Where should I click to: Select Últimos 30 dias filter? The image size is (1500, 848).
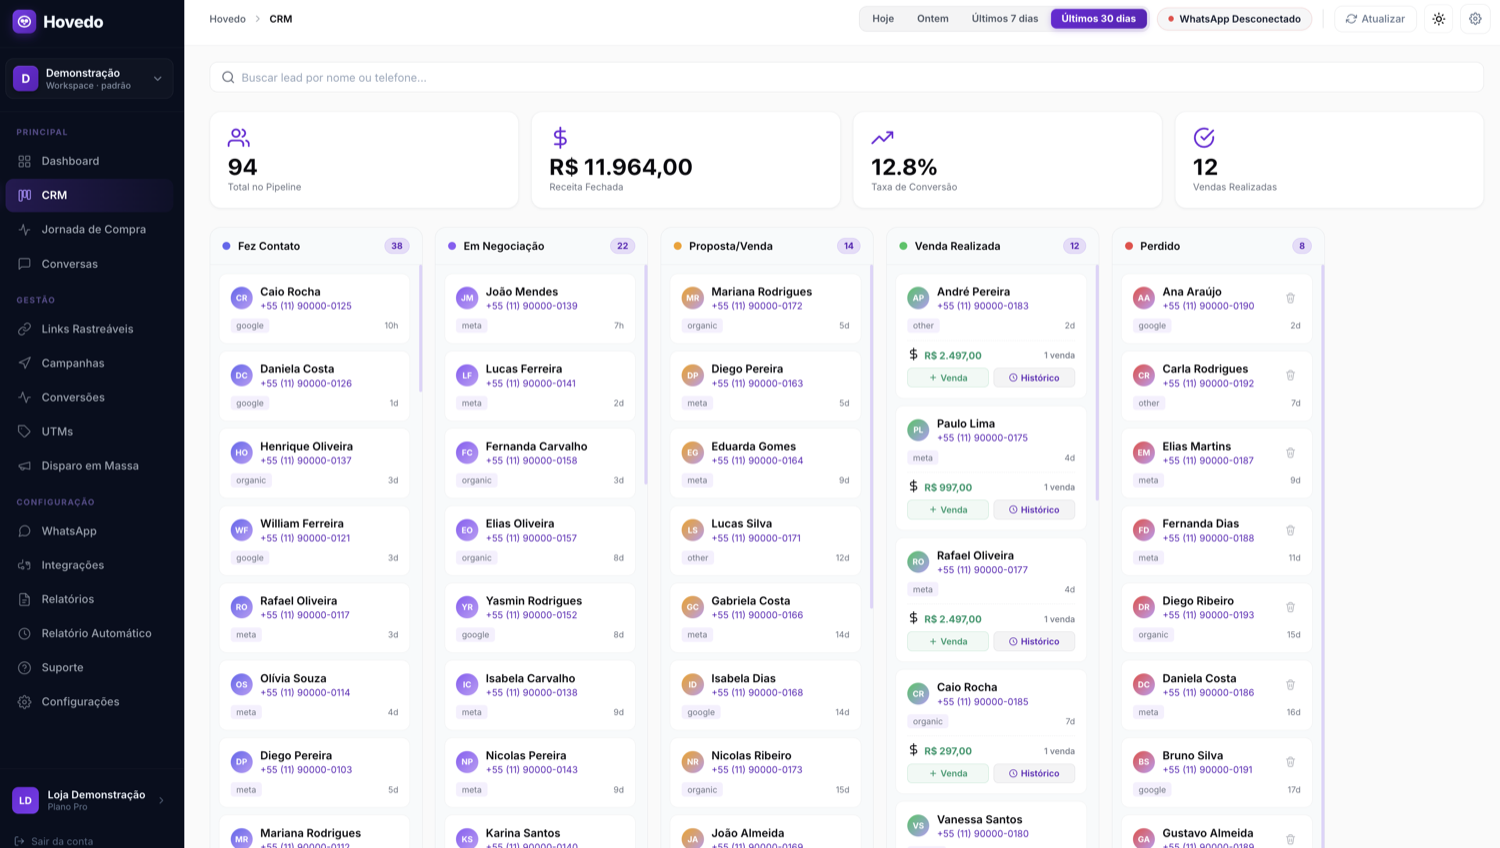click(x=1098, y=19)
